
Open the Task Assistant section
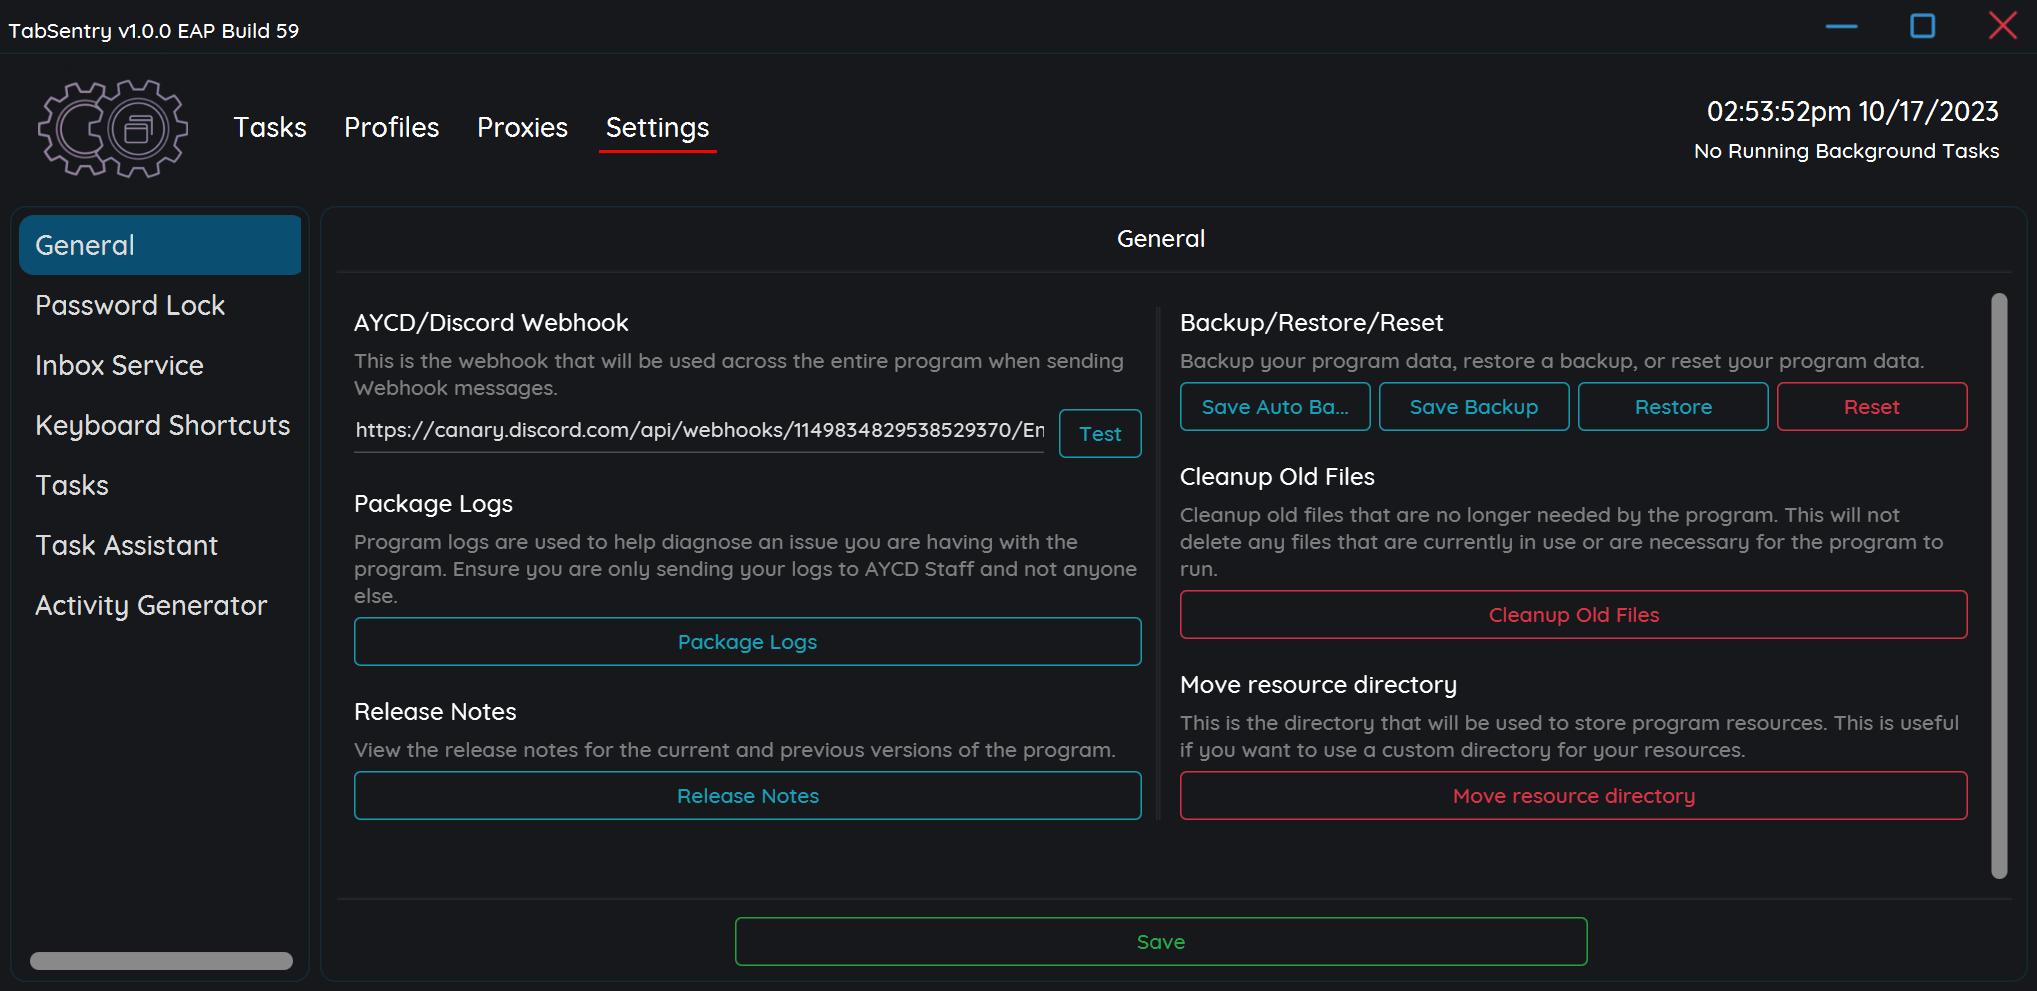(x=127, y=545)
